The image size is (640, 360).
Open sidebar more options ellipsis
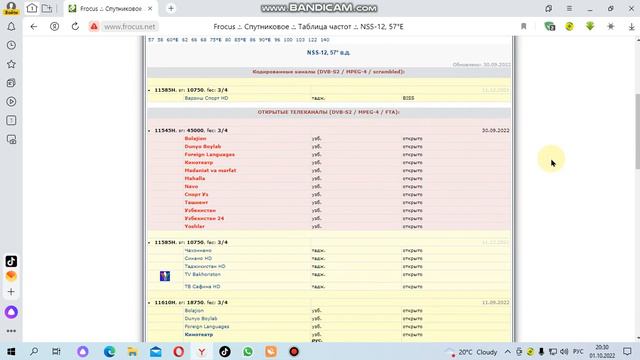[11, 331]
